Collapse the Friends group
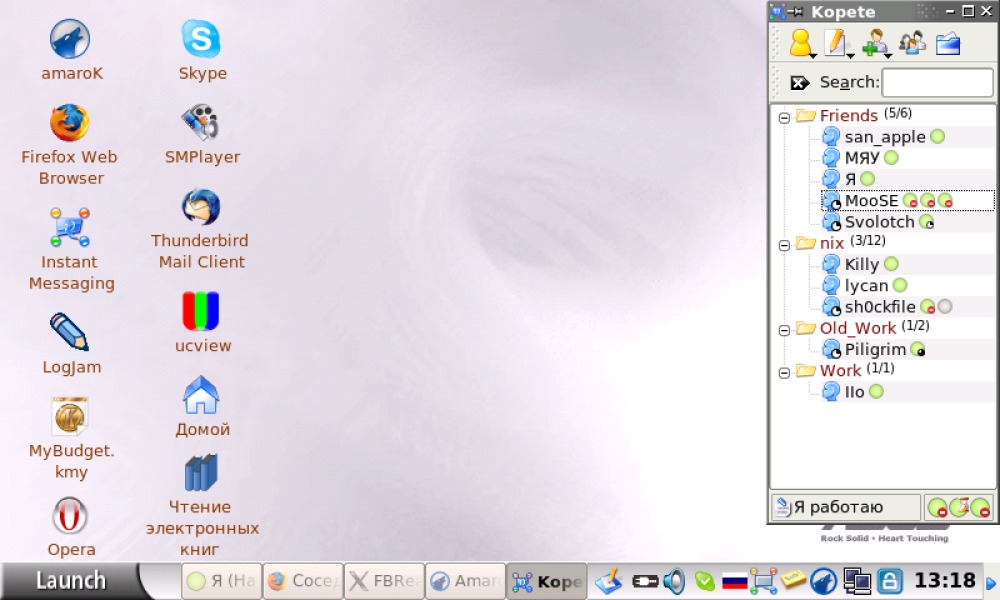This screenshot has width=1000, height=600. (x=784, y=117)
